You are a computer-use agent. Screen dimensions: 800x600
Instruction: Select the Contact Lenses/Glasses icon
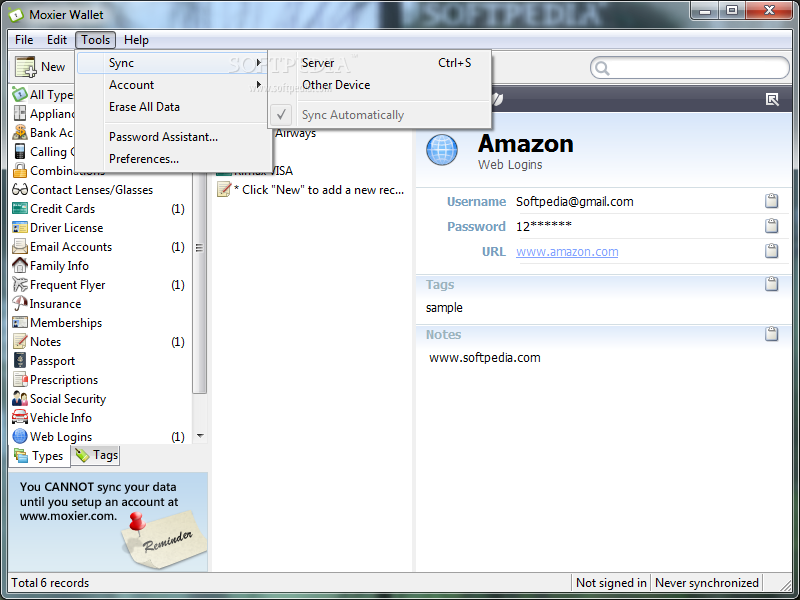(20, 190)
